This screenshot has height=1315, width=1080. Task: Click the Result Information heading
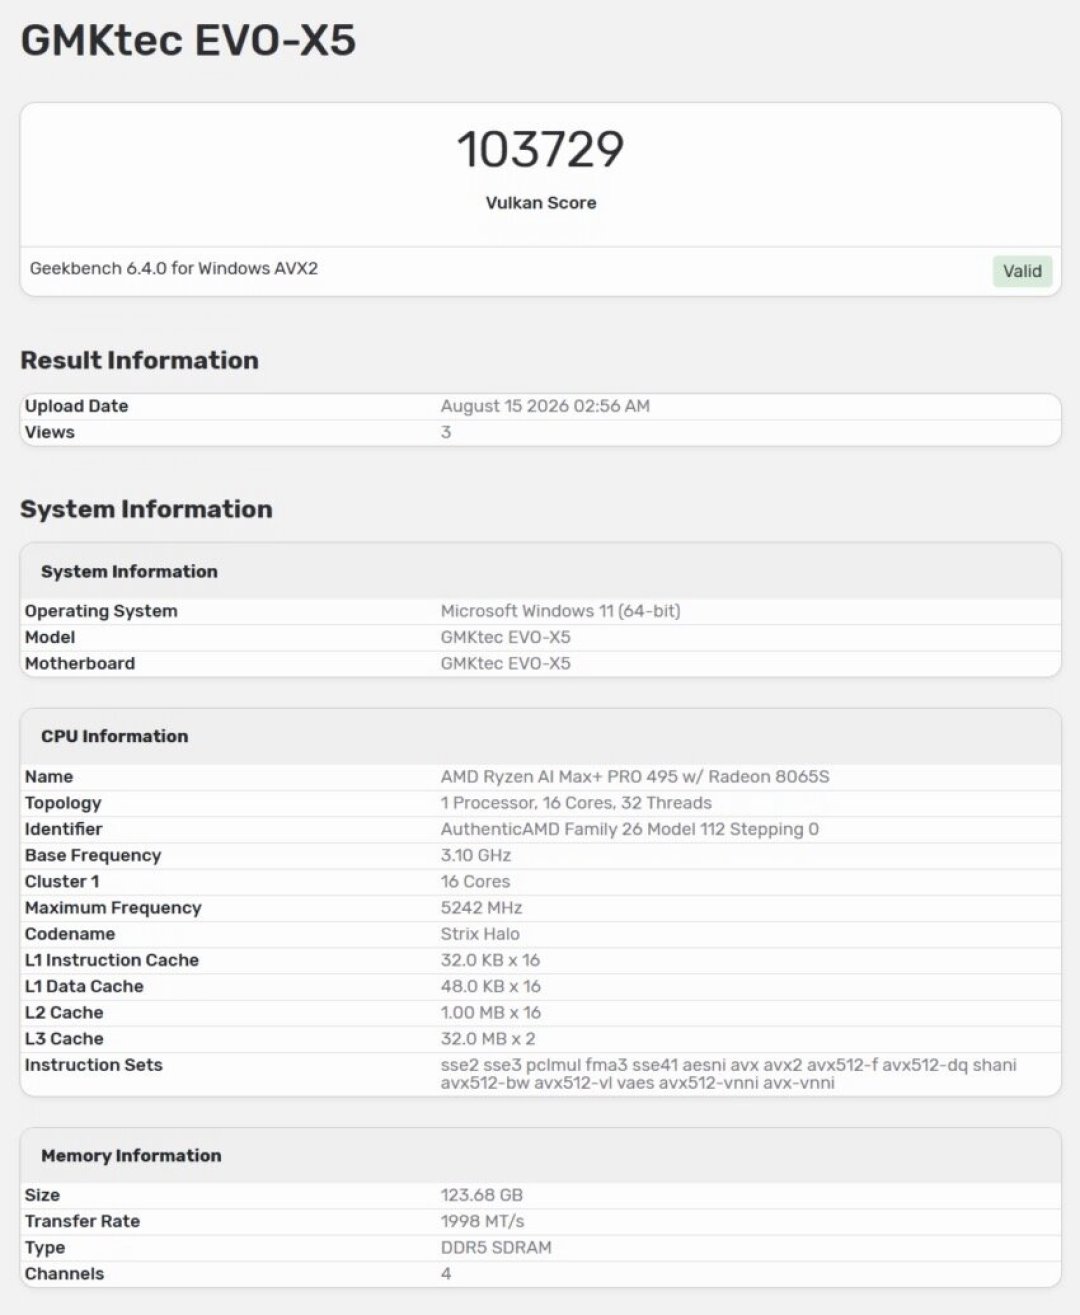pos(139,360)
